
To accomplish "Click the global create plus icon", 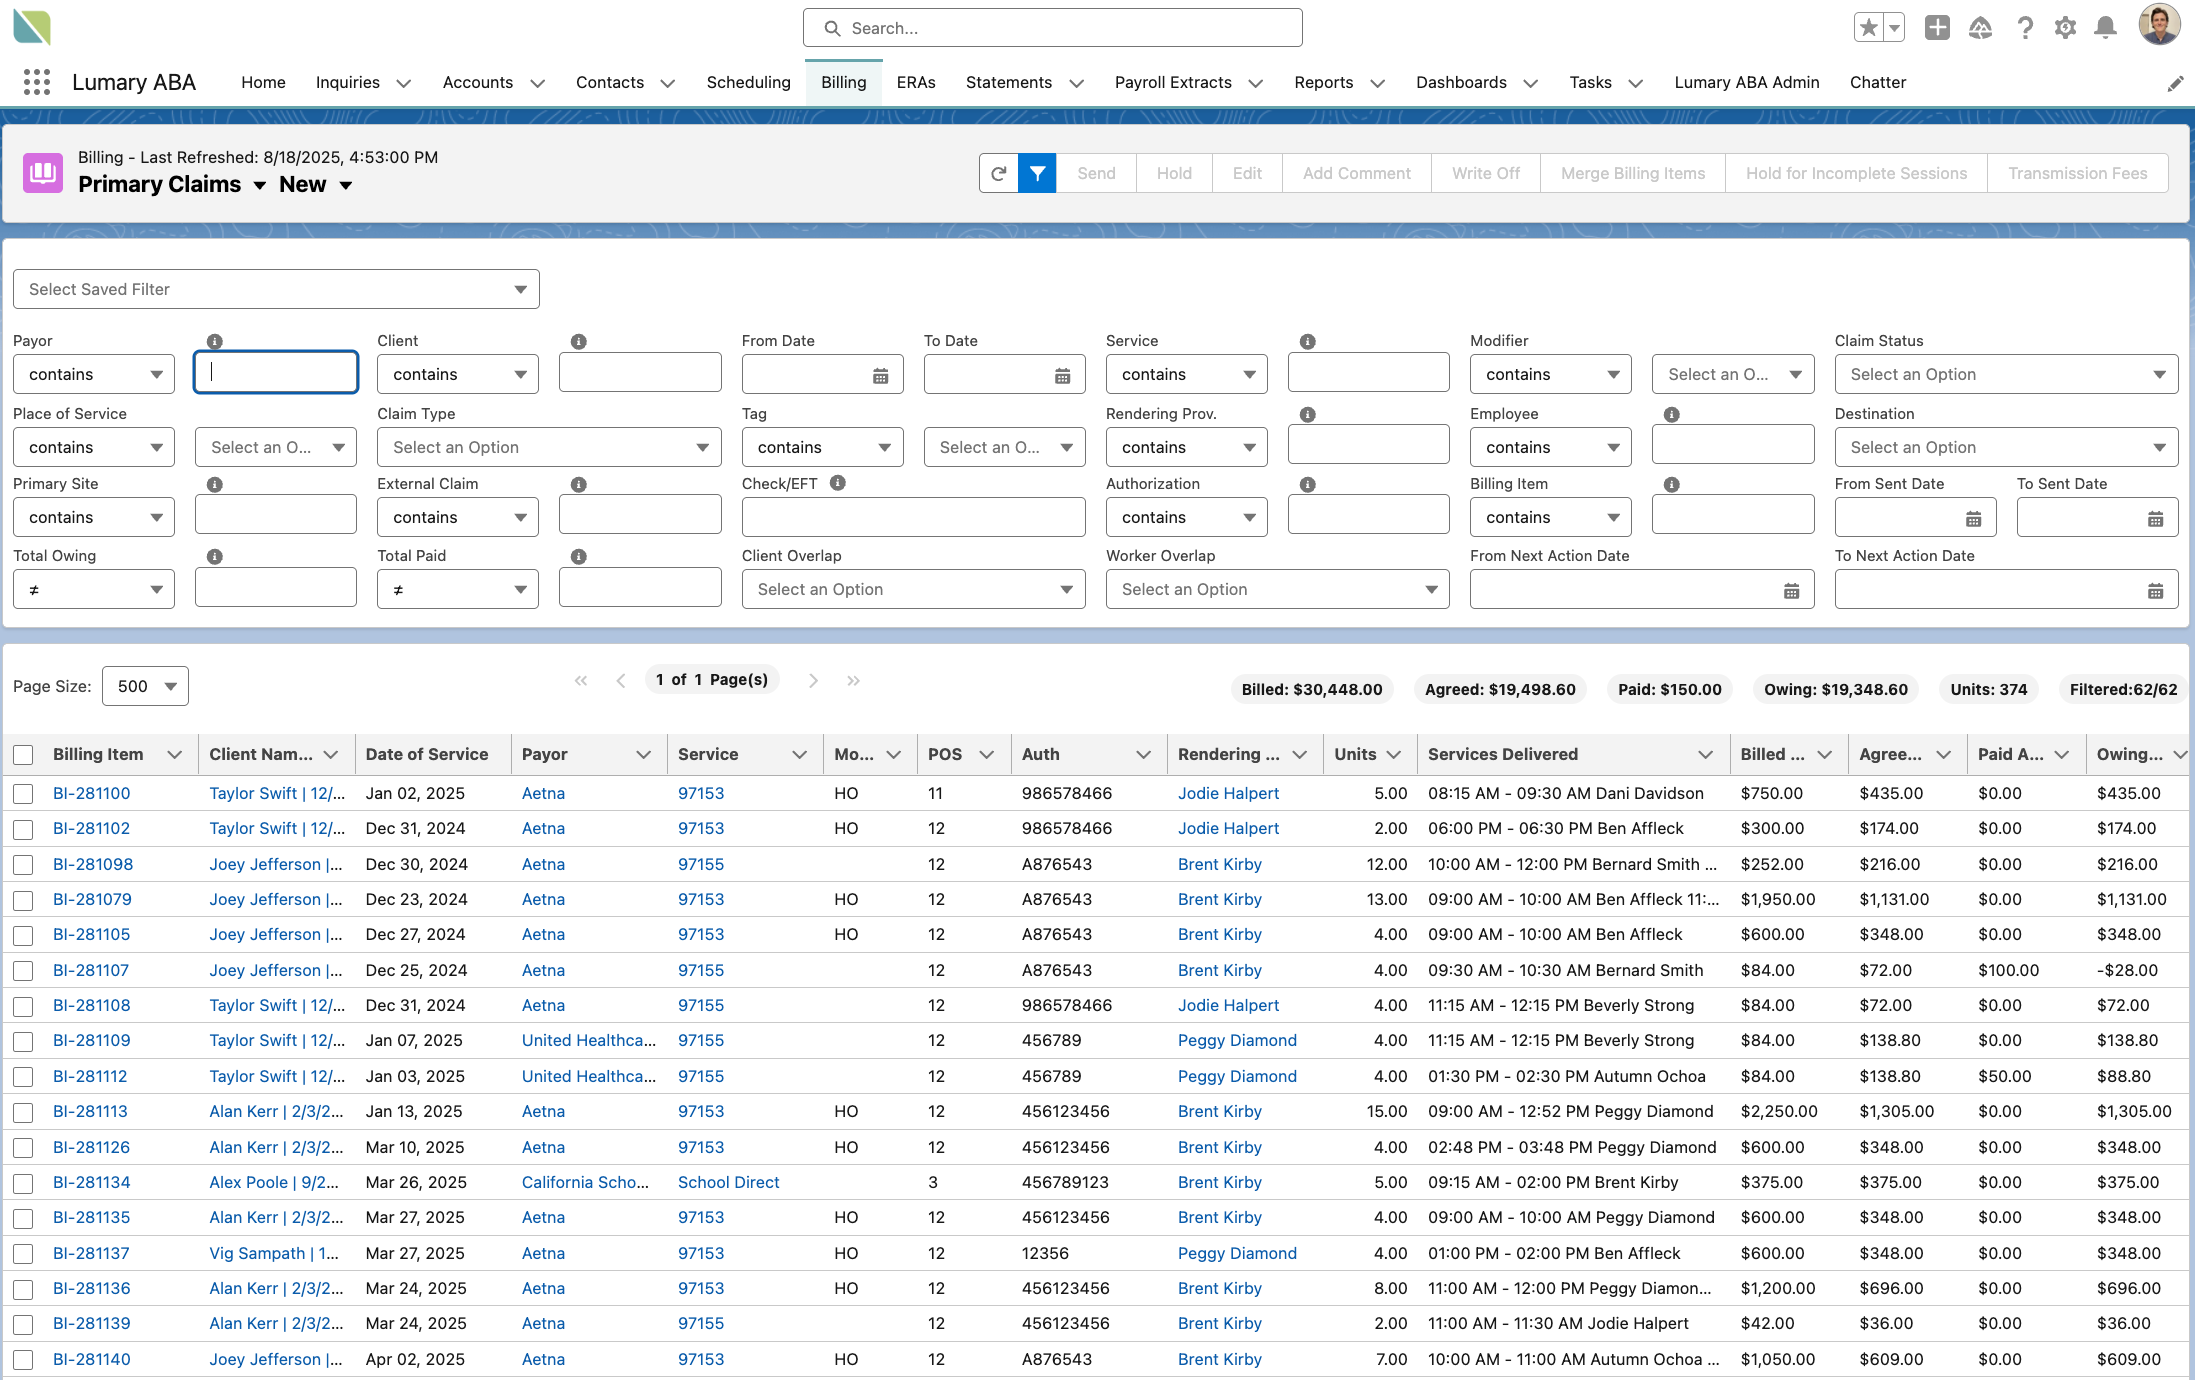I will pos(1937,28).
